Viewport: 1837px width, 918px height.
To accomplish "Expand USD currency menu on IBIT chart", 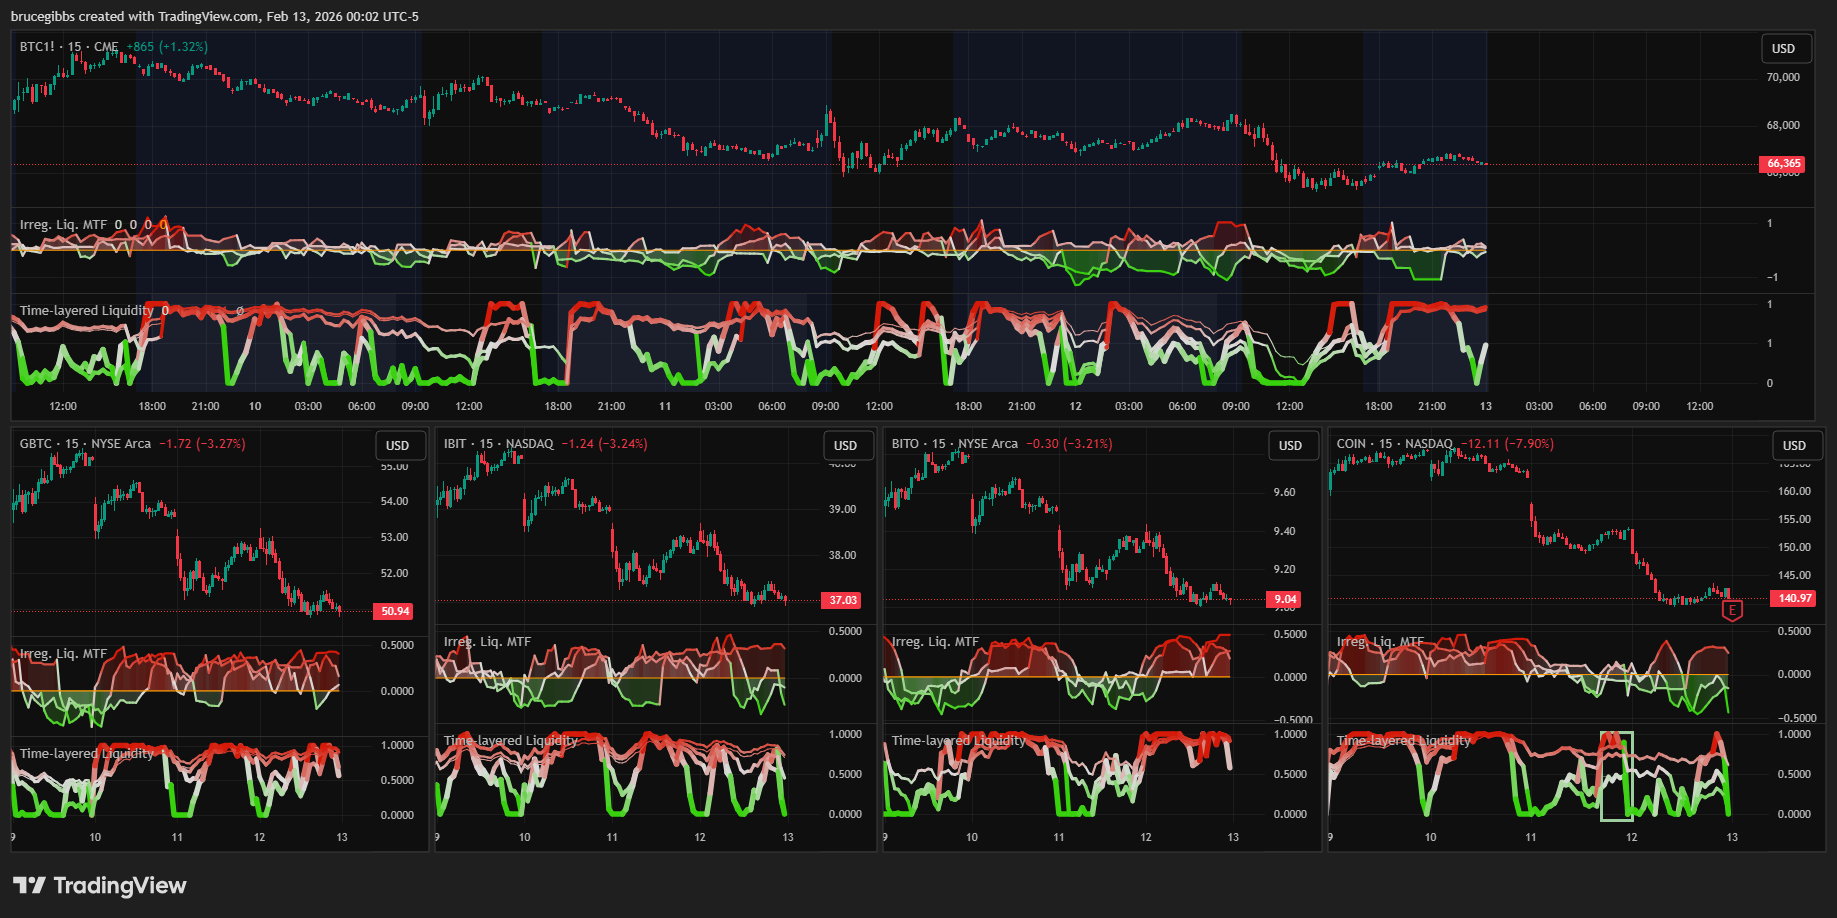I will (x=846, y=446).
